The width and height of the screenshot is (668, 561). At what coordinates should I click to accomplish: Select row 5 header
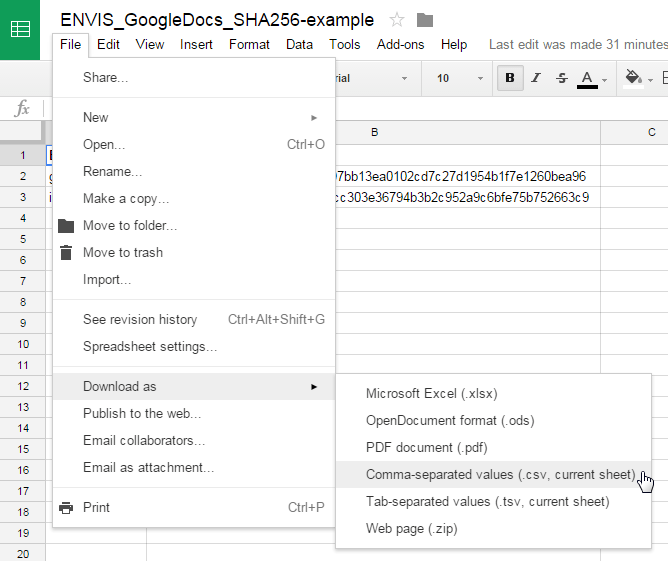[23, 239]
